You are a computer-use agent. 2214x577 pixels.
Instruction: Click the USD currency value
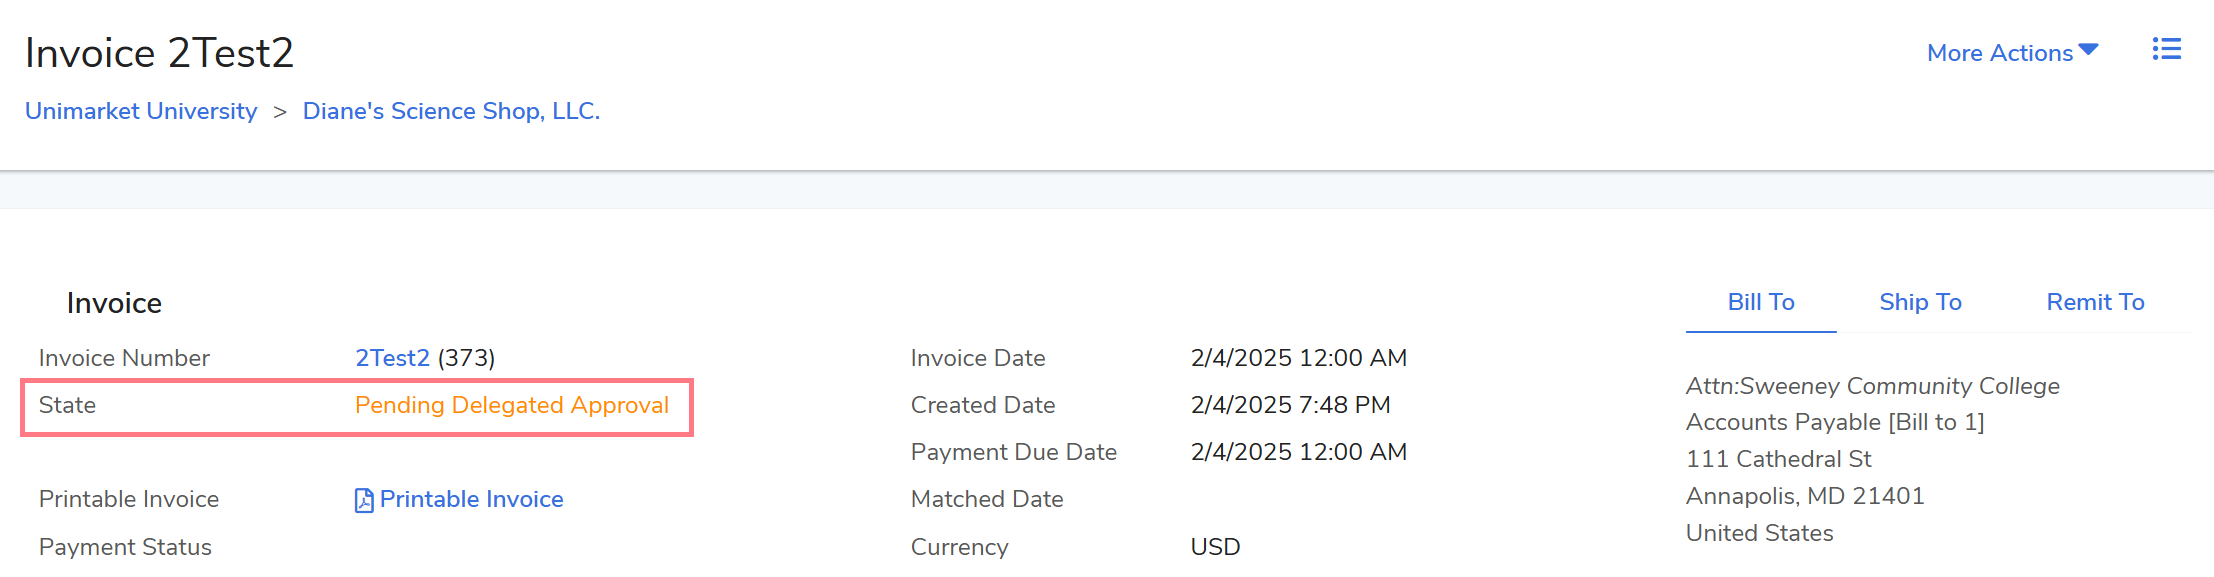coord(1215,547)
